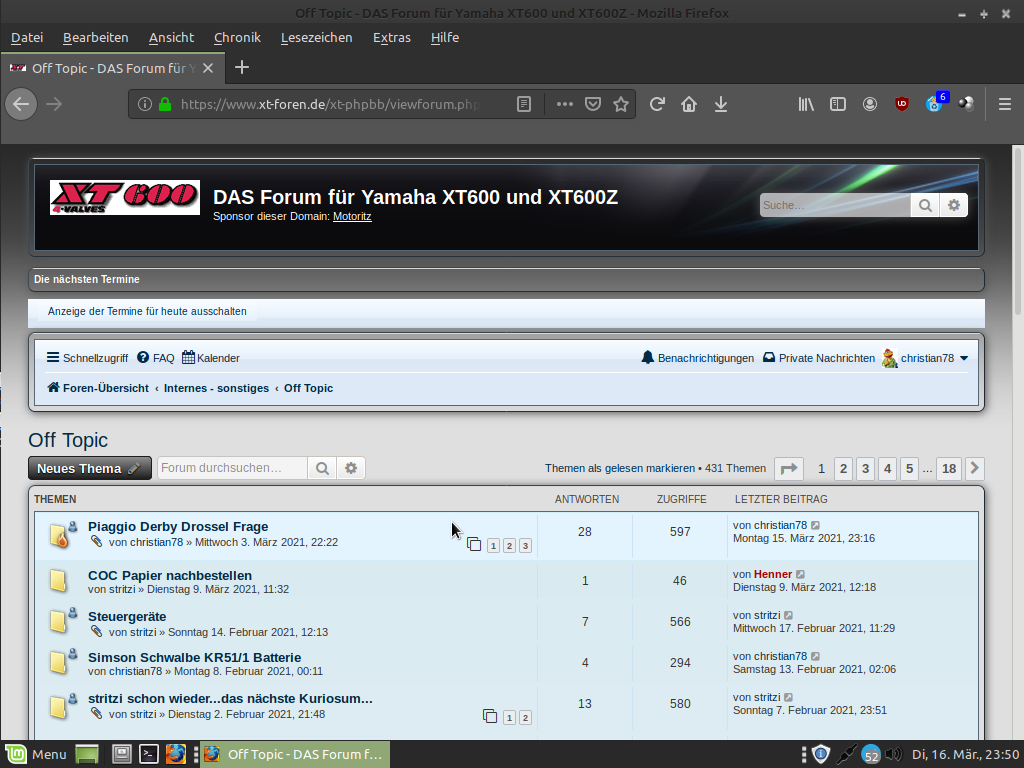
Task: Open the Firefox library icon
Action: click(x=806, y=104)
